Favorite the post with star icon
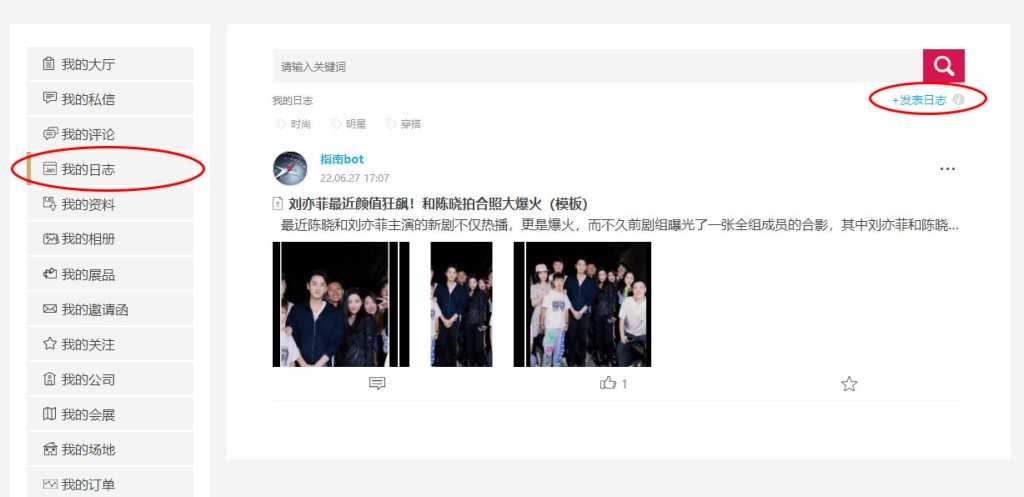The height and width of the screenshot is (497, 1024). 849,383
